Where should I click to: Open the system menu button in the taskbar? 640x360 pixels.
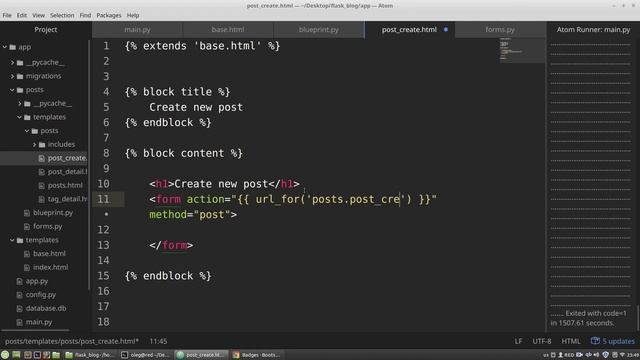5,355
